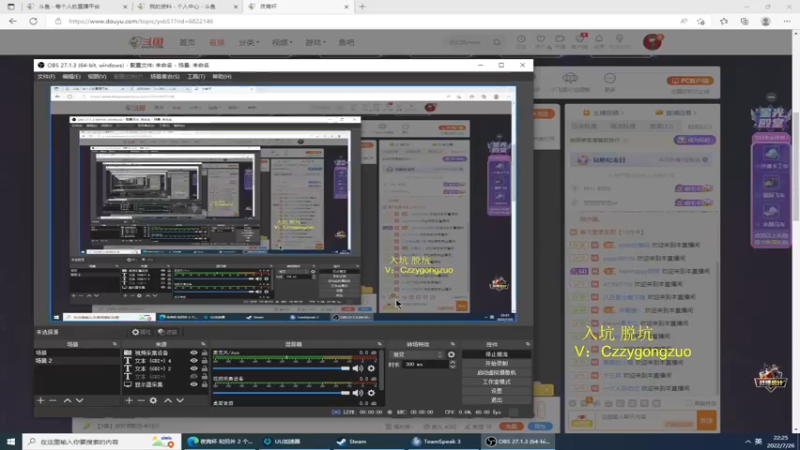Open OBS 视图(V) menu
Image resolution: width=800 pixels, height=450 pixels.
tap(97, 77)
